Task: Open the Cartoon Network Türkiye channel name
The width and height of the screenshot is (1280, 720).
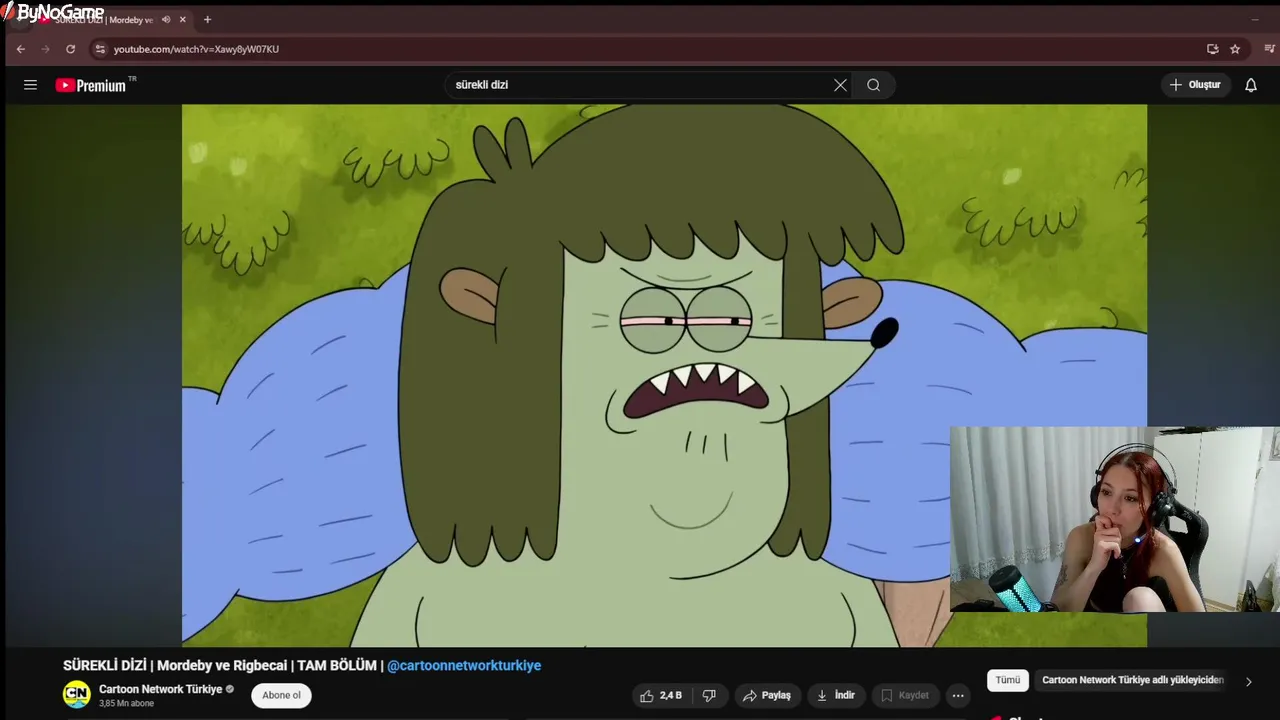Action: [x=160, y=689]
